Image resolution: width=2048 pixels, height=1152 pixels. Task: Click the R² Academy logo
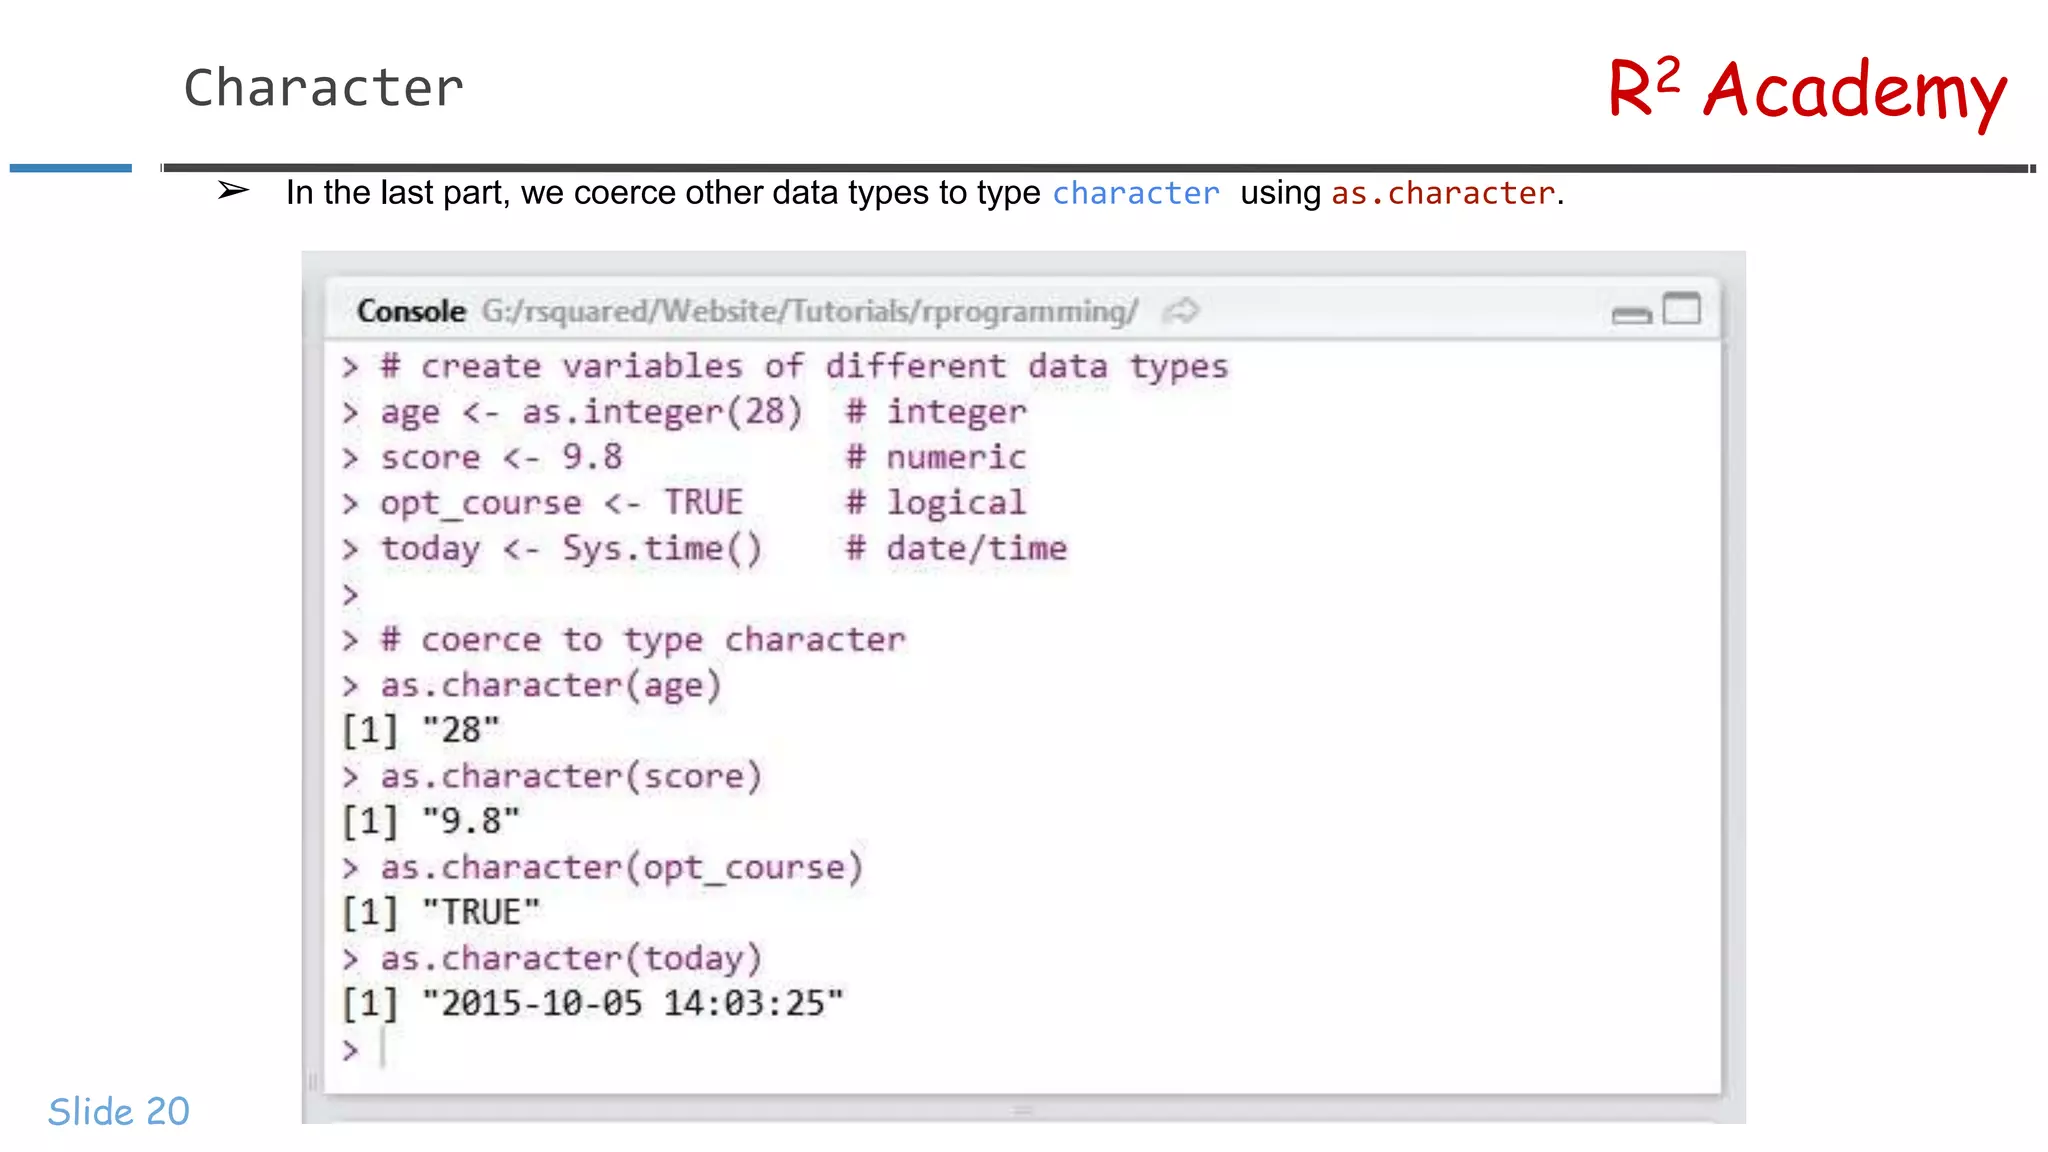tap(1807, 90)
